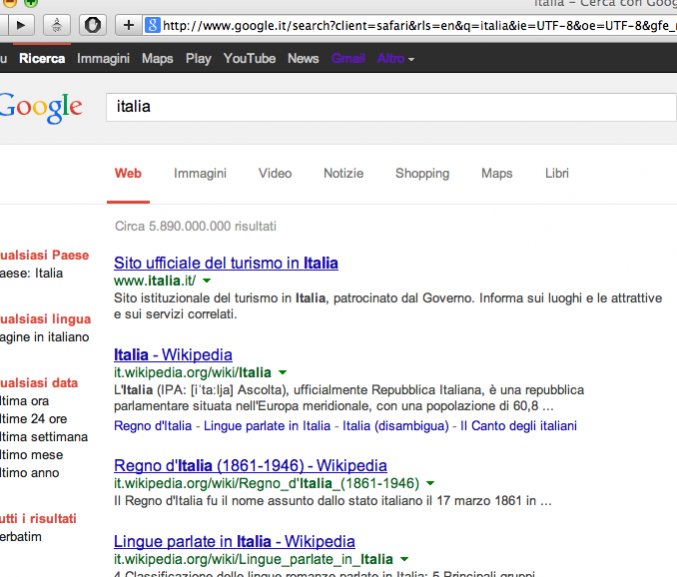Click the Google favicon in address bar
This screenshot has height=577, width=677.
coord(152,25)
